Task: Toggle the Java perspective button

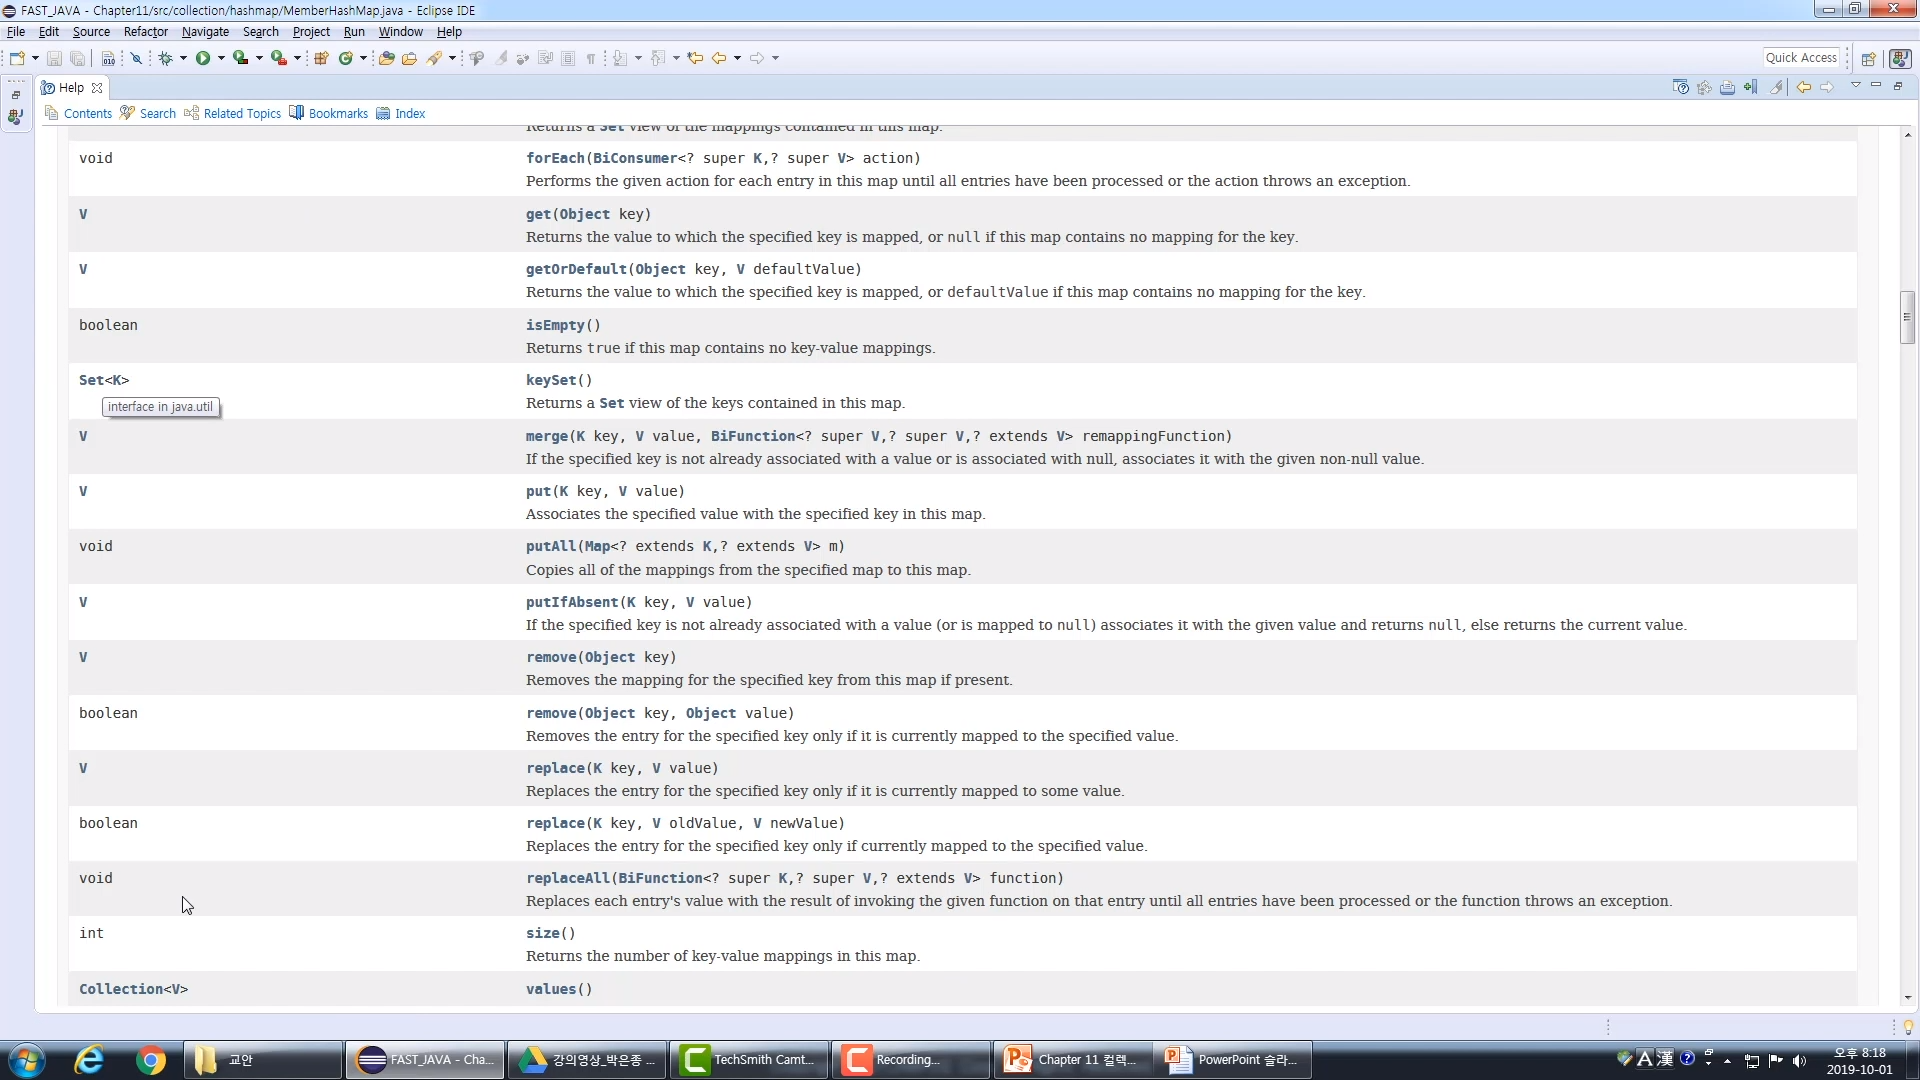Action: [x=1900, y=58]
